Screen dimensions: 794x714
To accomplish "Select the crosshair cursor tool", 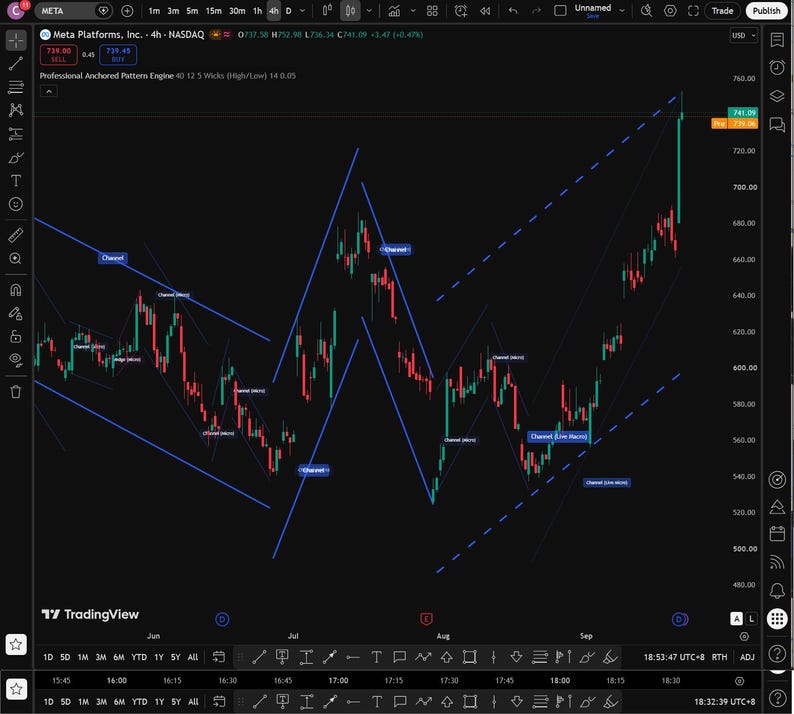I will click(16, 41).
